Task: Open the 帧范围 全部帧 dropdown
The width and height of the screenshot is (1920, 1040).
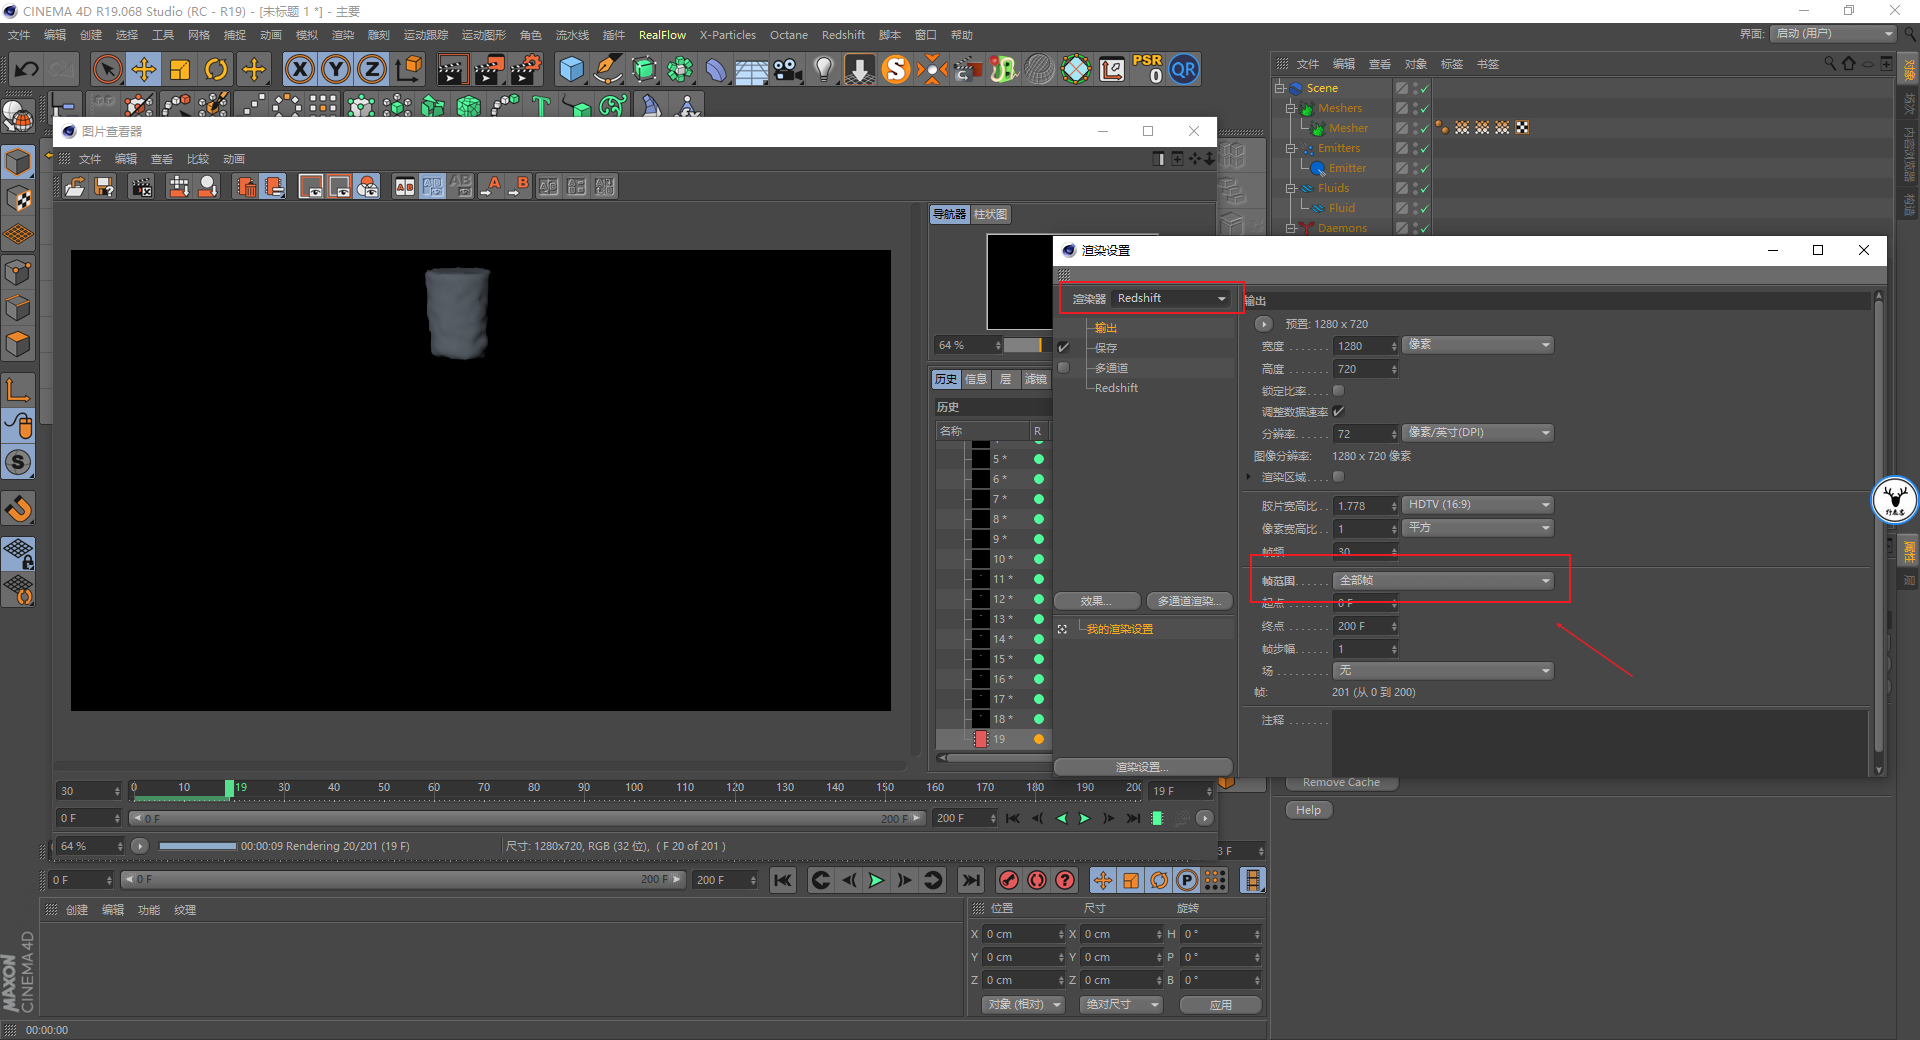Action: [x=1444, y=581]
